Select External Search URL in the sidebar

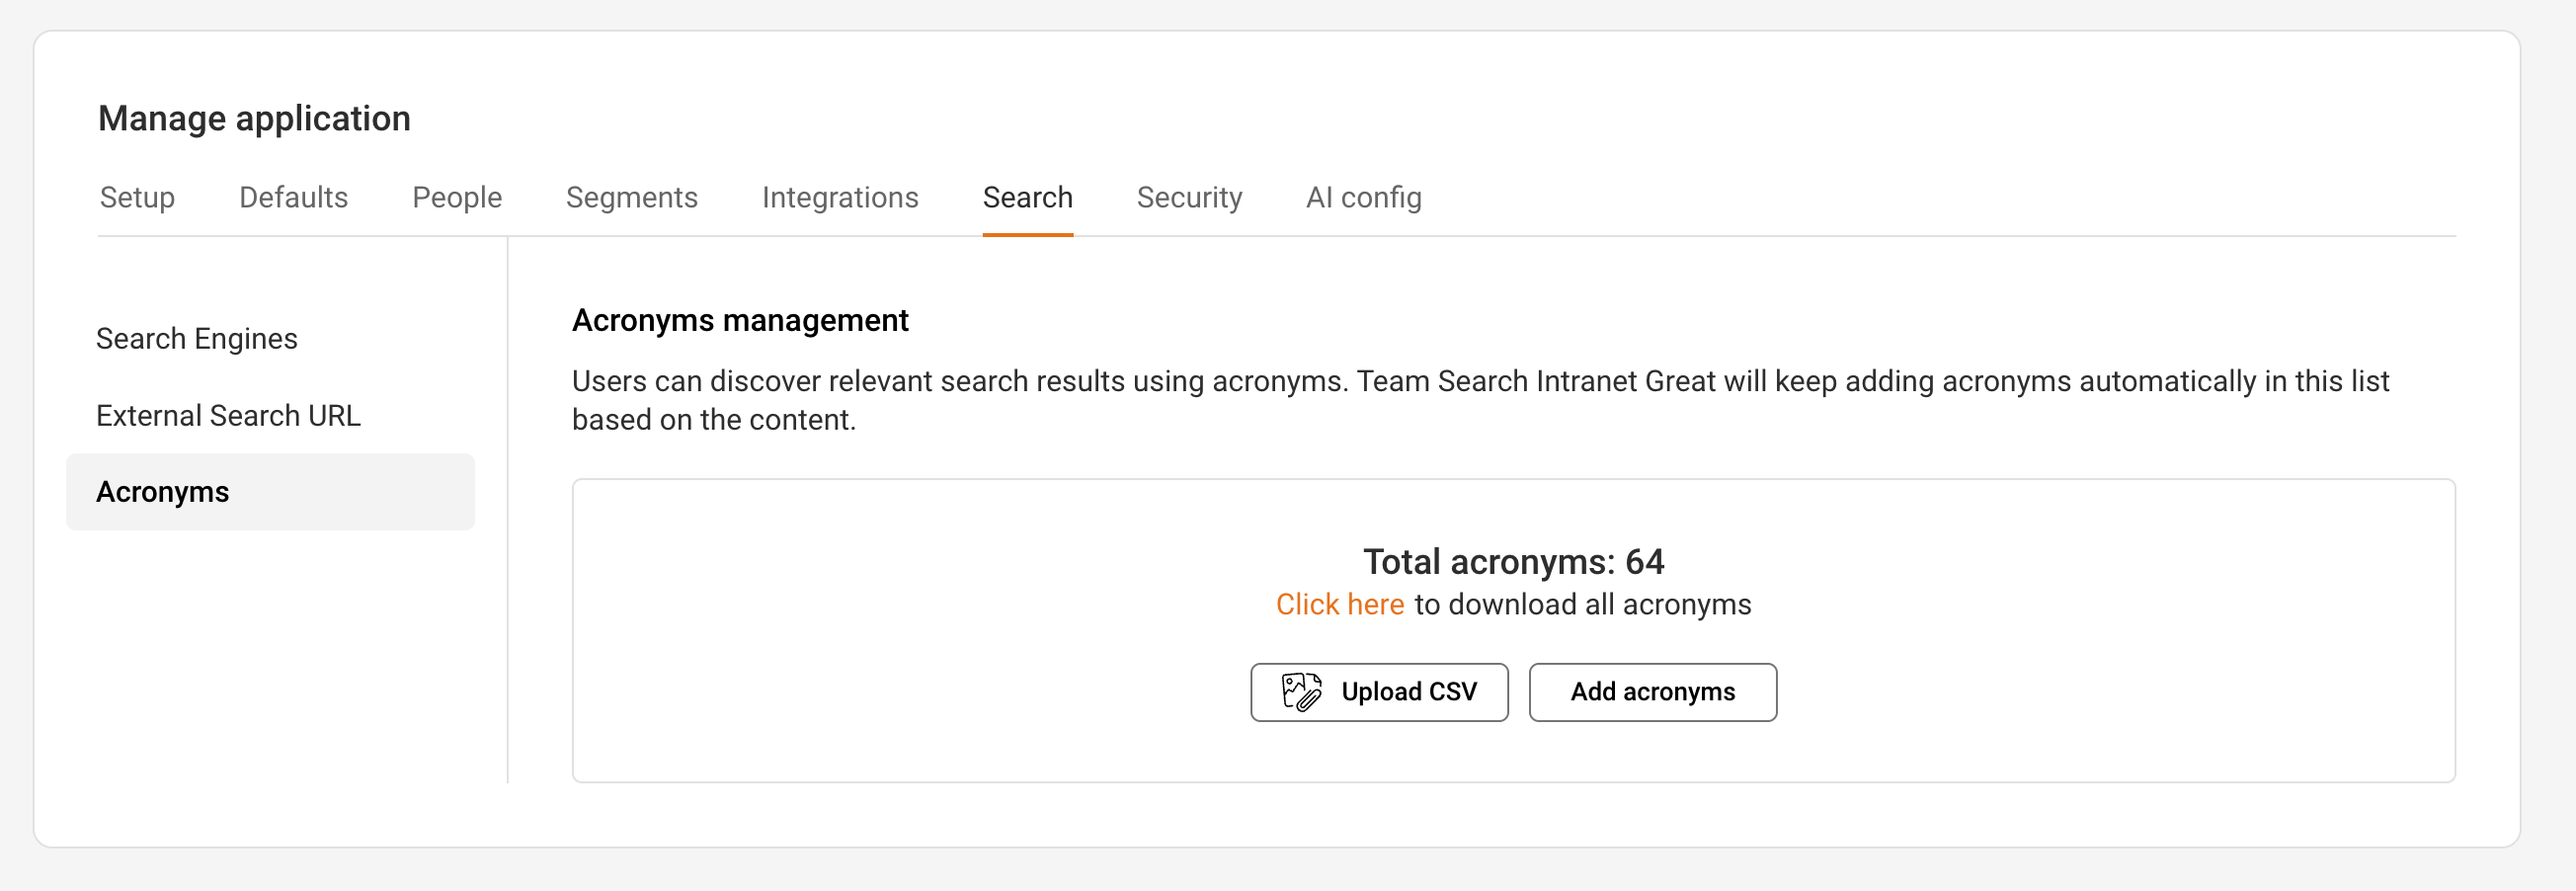coord(228,415)
